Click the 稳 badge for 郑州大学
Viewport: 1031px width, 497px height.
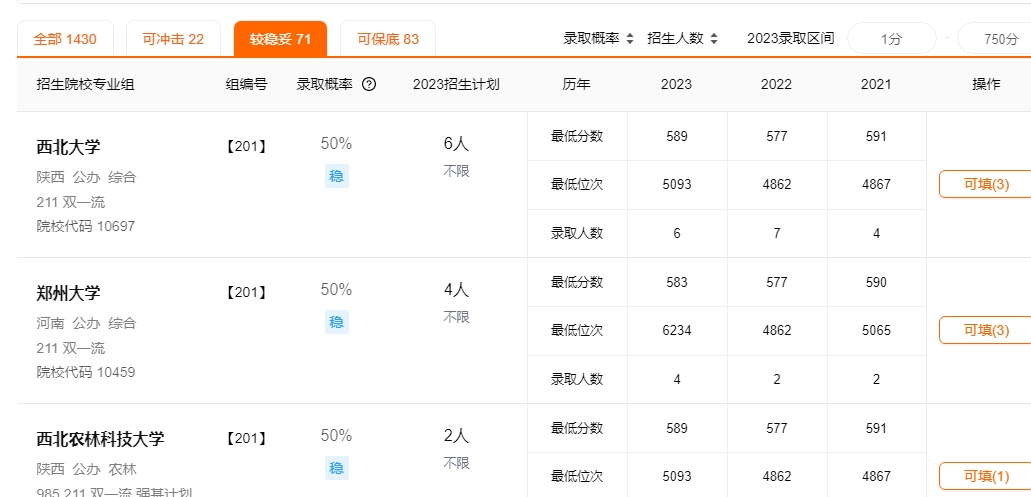(337, 322)
